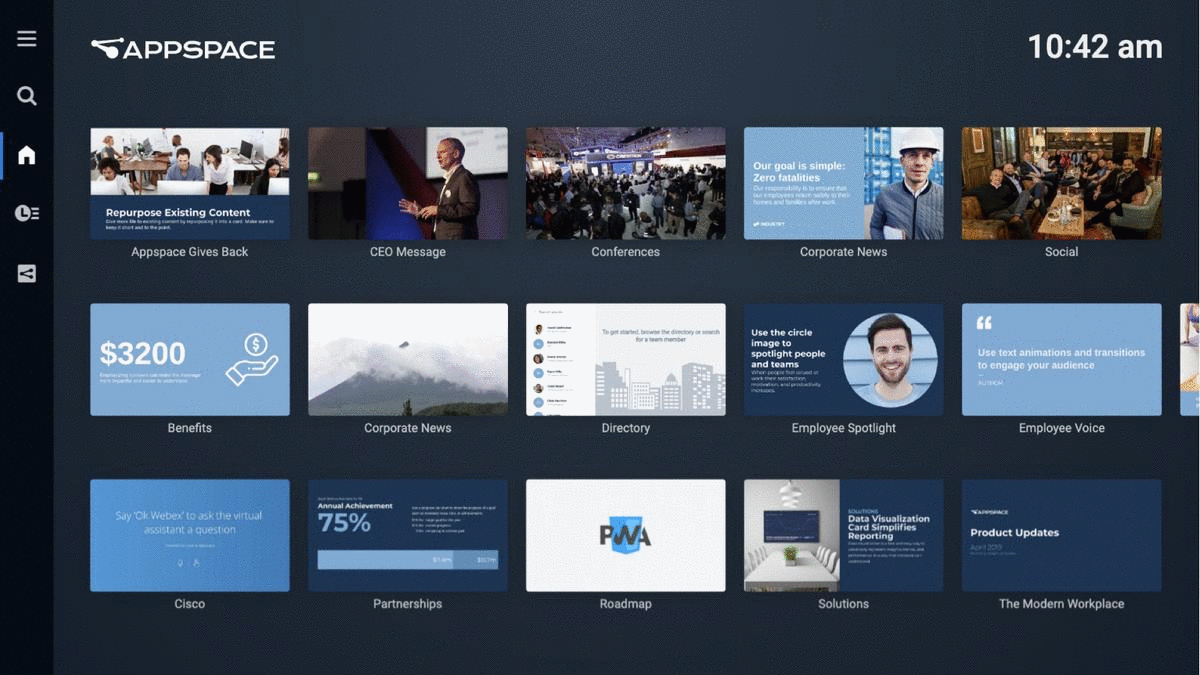The image size is (1200, 675).
Task: Click the 'Employee Spotlight' caption
Action: pyautogui.click(x=844, y=428)
